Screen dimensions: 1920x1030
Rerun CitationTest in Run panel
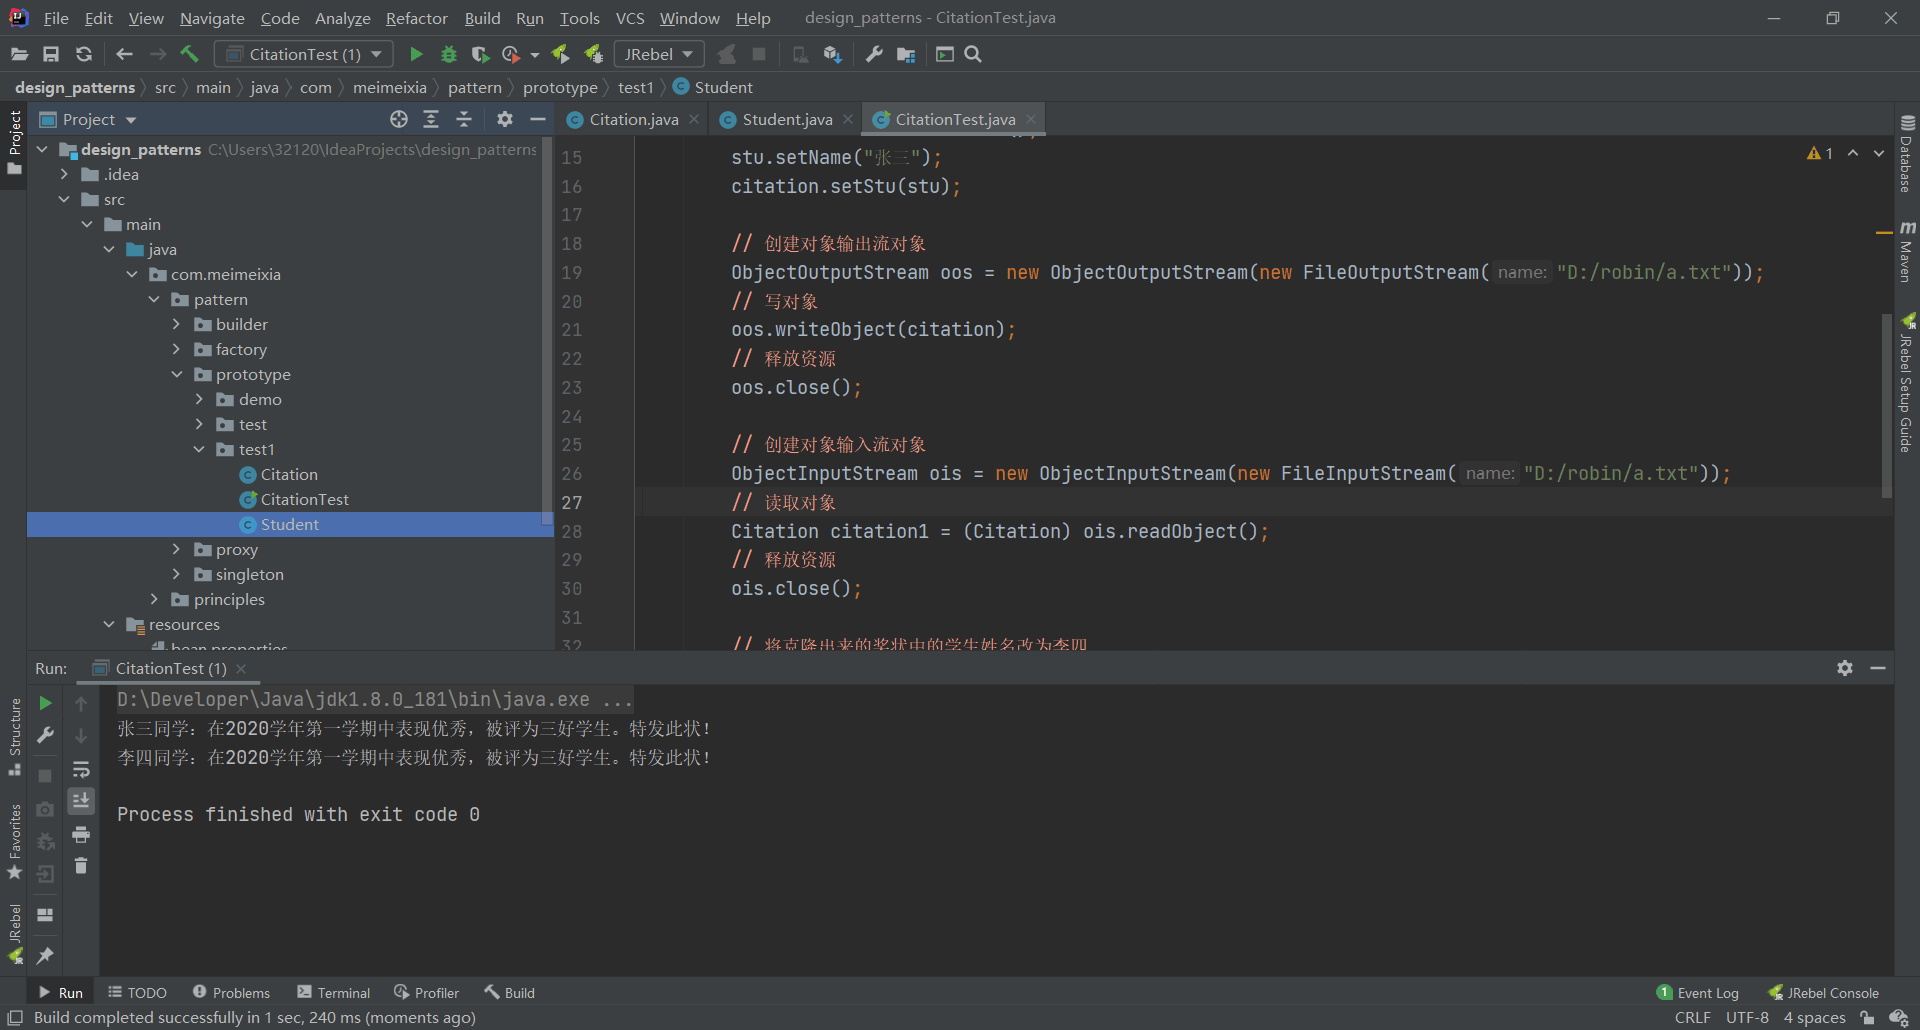45,703
